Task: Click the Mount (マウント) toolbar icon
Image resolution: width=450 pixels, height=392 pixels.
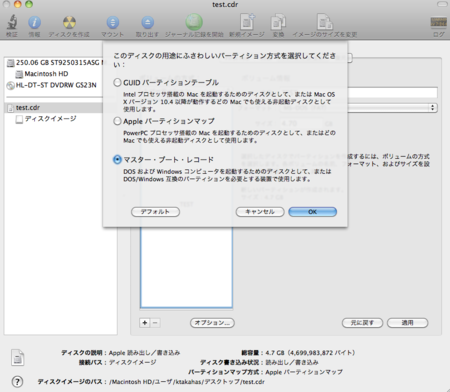Action: point(113,22)
